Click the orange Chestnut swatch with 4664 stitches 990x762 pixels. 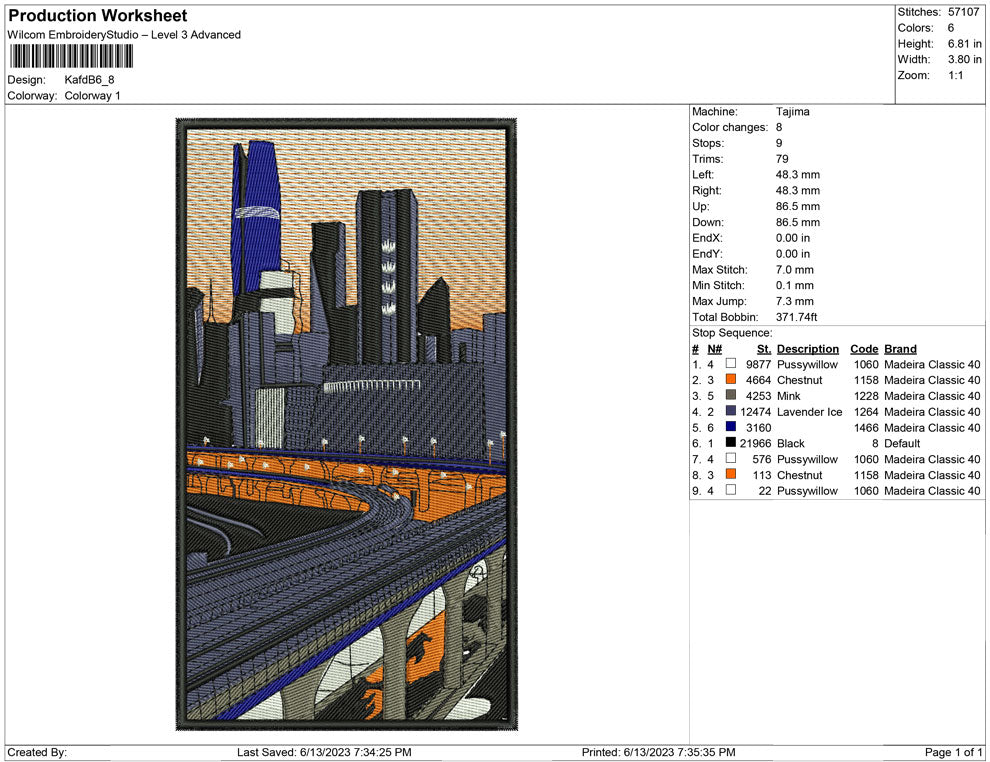click(731, 379)
